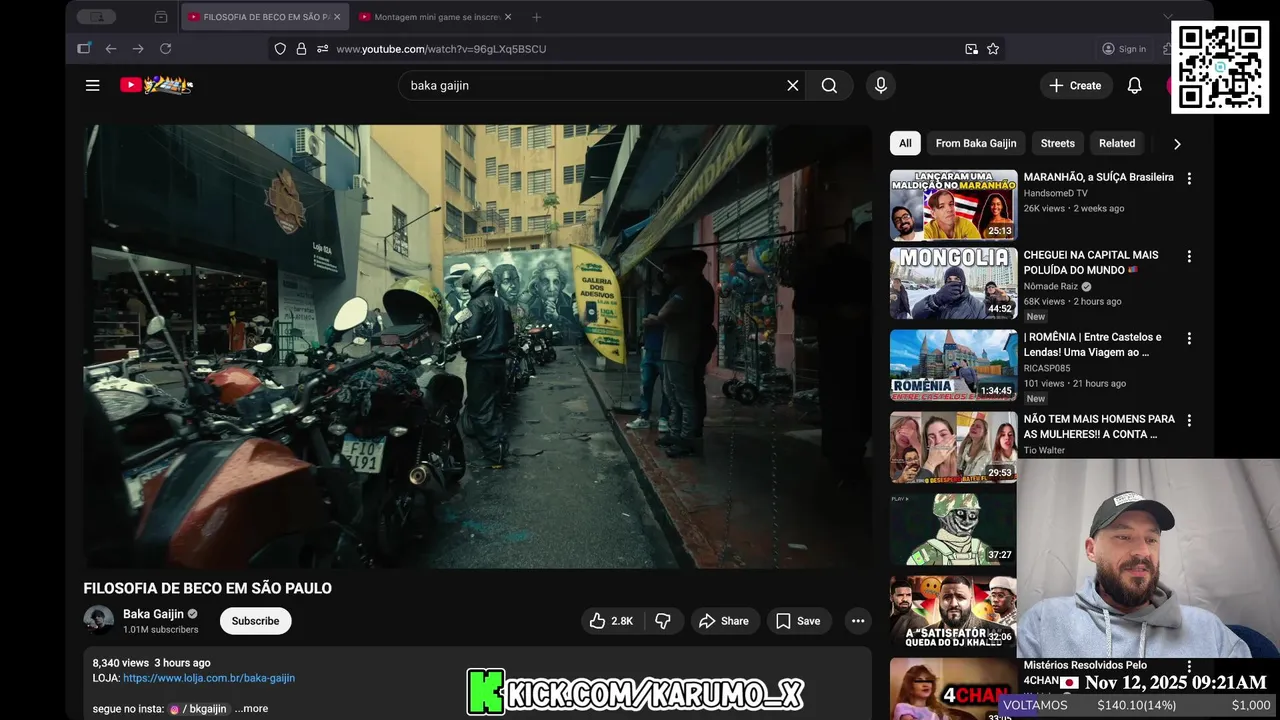Click the Share button
This screenshot has width=1280, height=720.
tap(724, 621)
